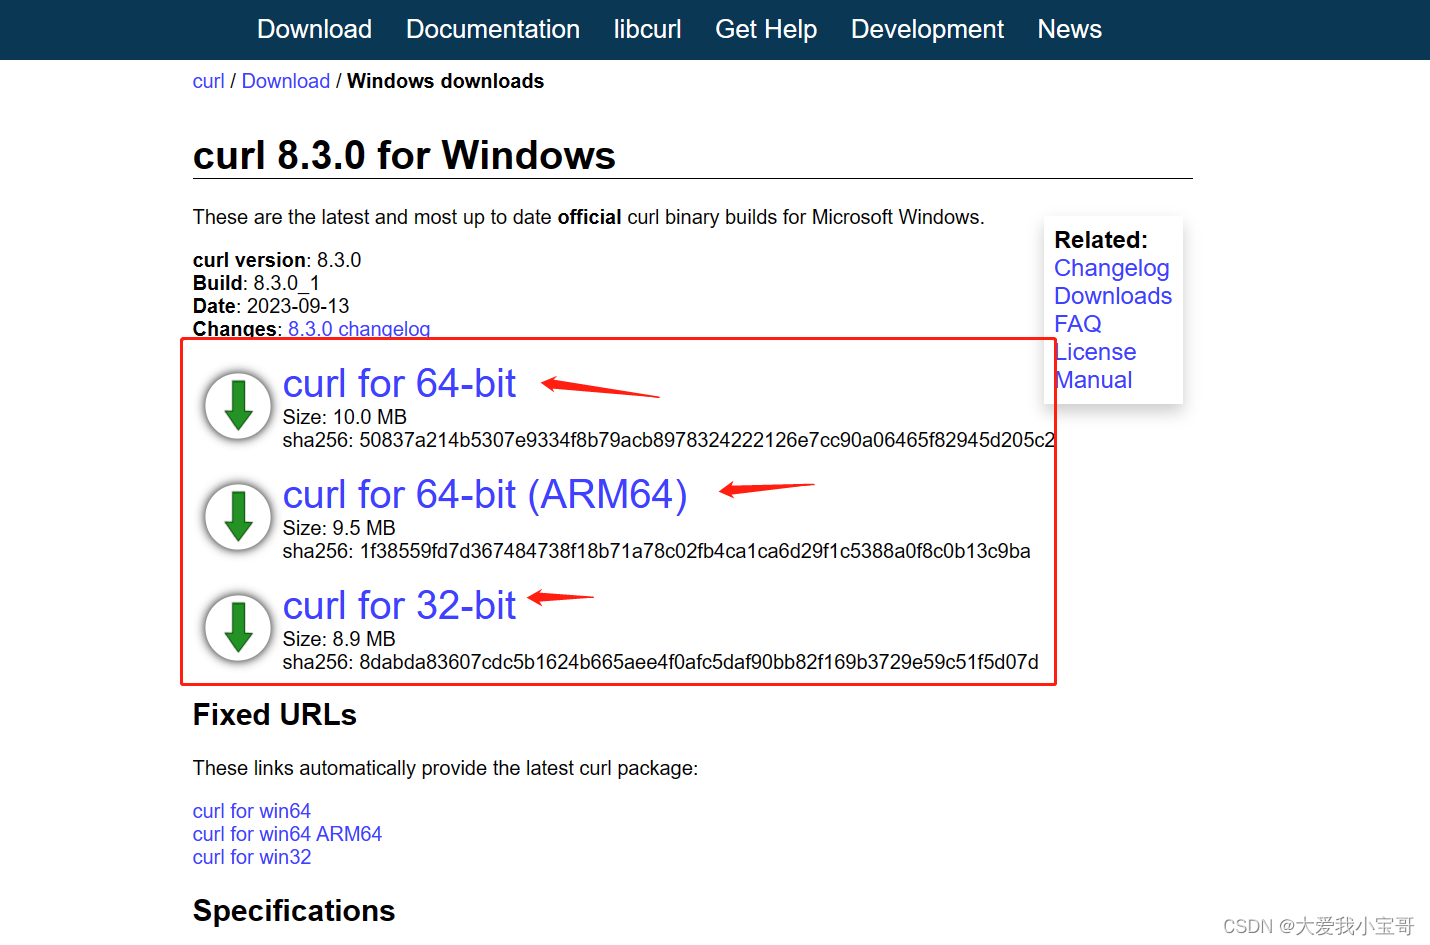Click the 'Size: 10.0 MB' text
Image resolution: width=1430 pixels, height=945 pixels.
pos(344,417)
